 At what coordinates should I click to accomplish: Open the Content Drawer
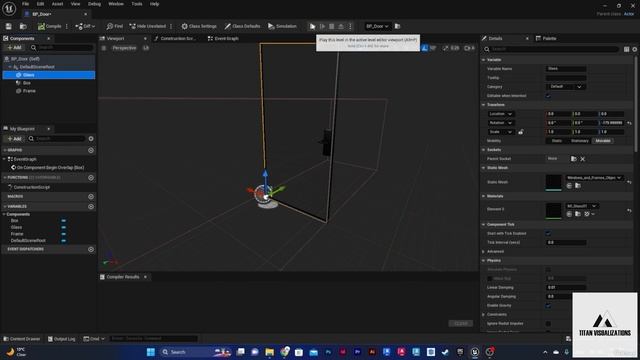[22, 339]
